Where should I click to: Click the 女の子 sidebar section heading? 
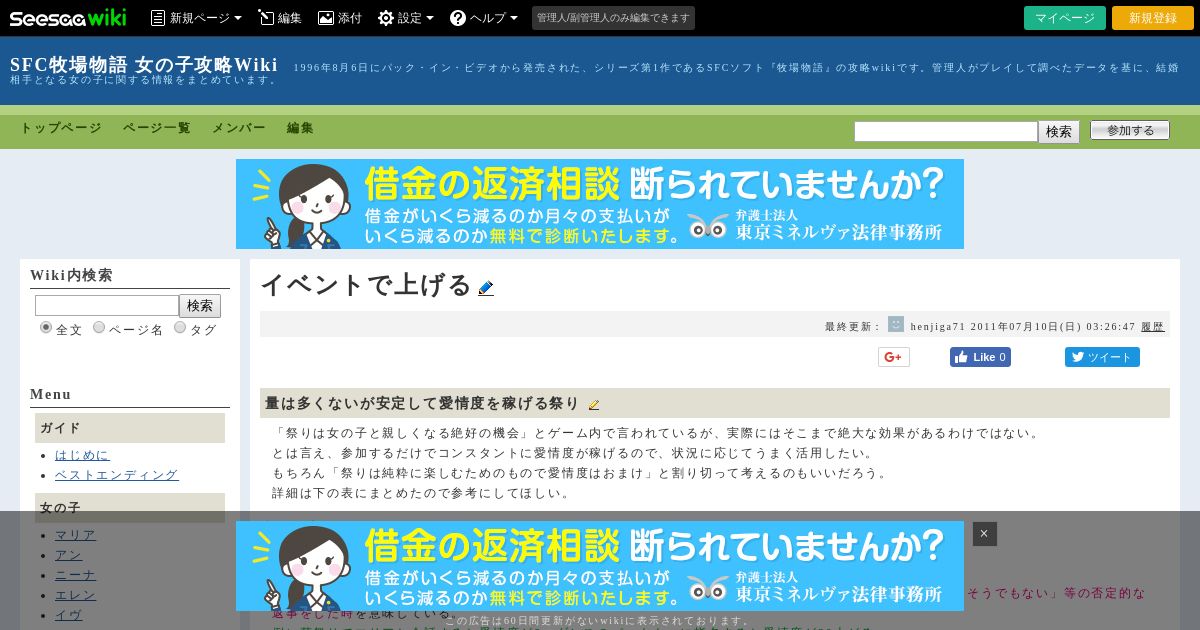130,508
